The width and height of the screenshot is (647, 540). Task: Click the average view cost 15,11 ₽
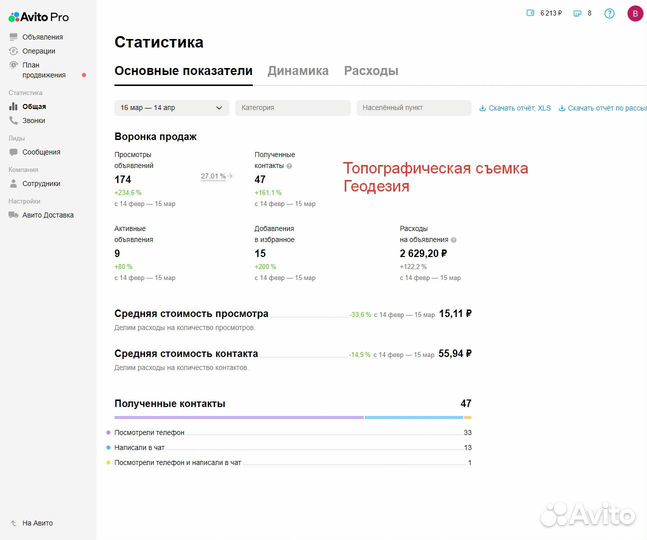click(x=455, y=314)
